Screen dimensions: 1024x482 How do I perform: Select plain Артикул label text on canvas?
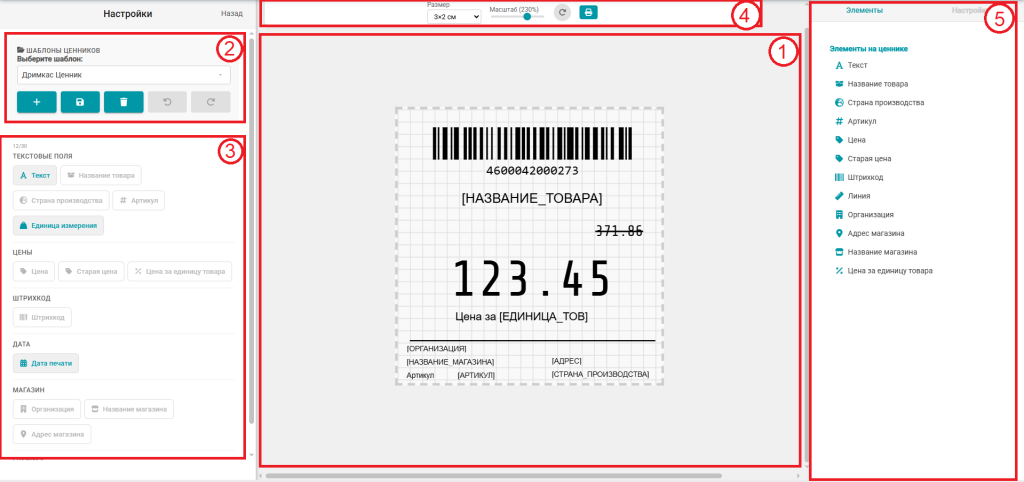pos(420,376)
